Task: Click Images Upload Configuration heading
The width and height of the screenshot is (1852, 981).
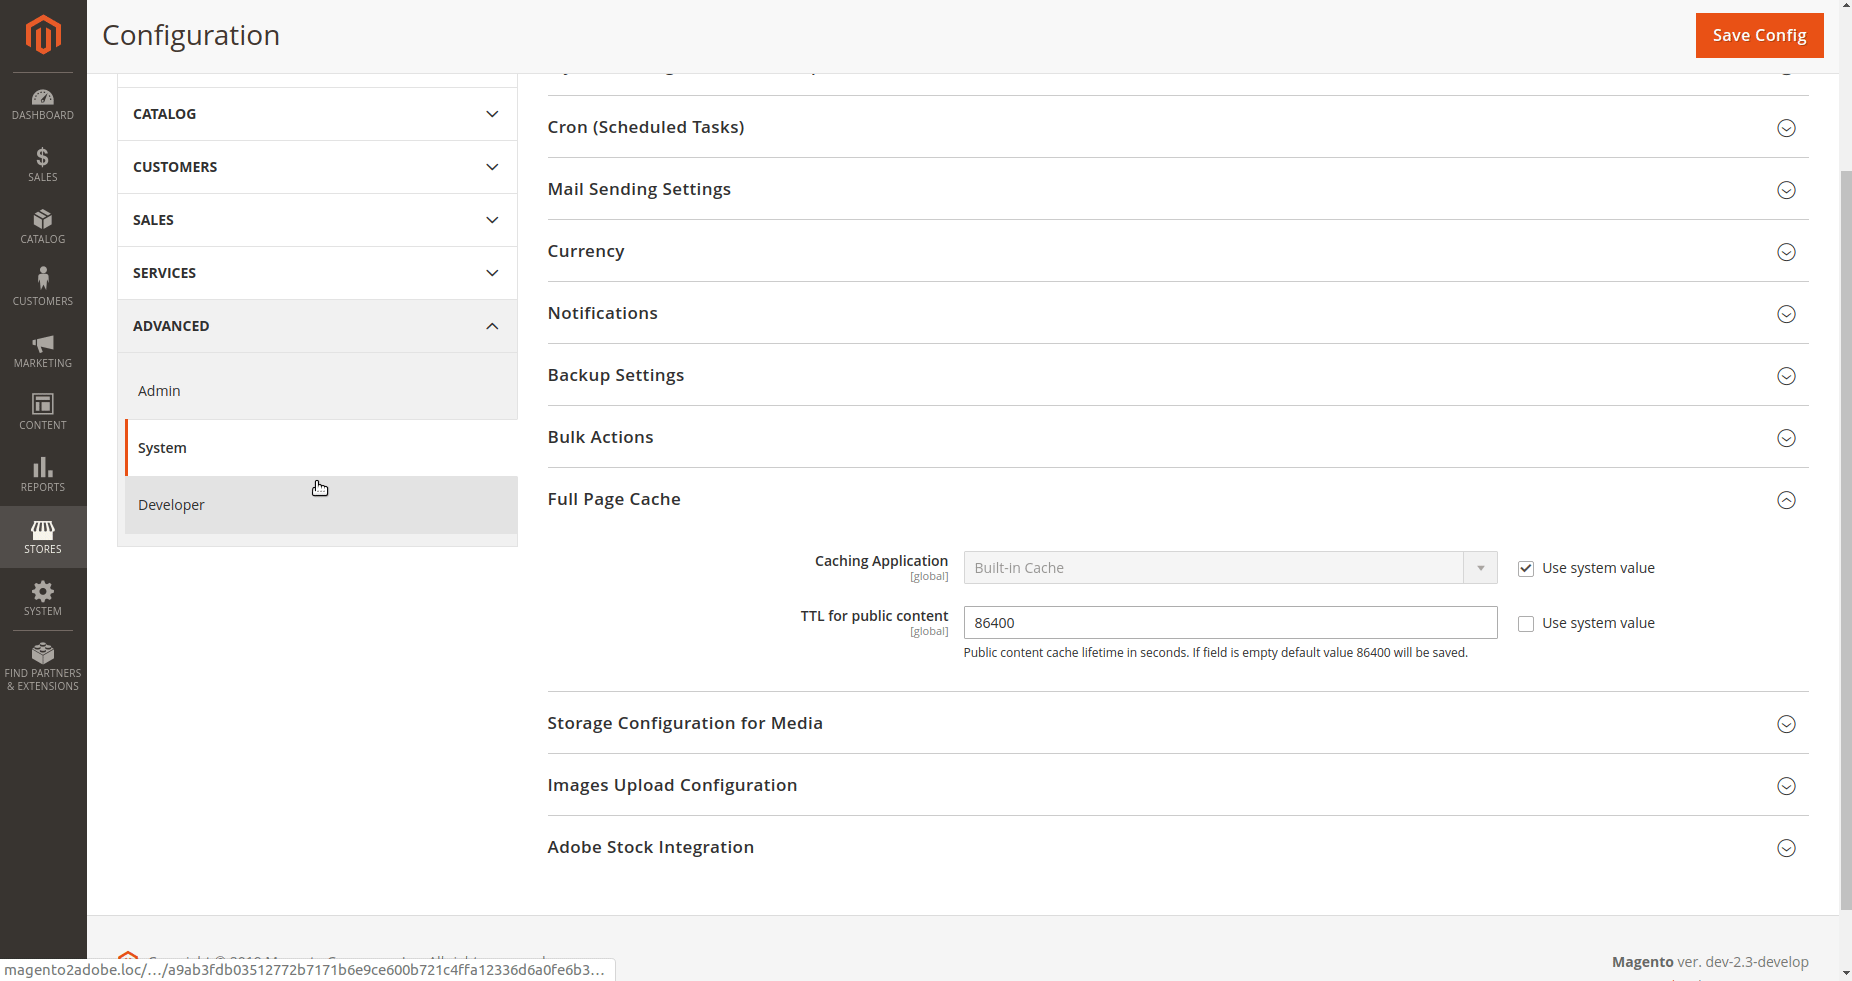Action: click(672, 785)
